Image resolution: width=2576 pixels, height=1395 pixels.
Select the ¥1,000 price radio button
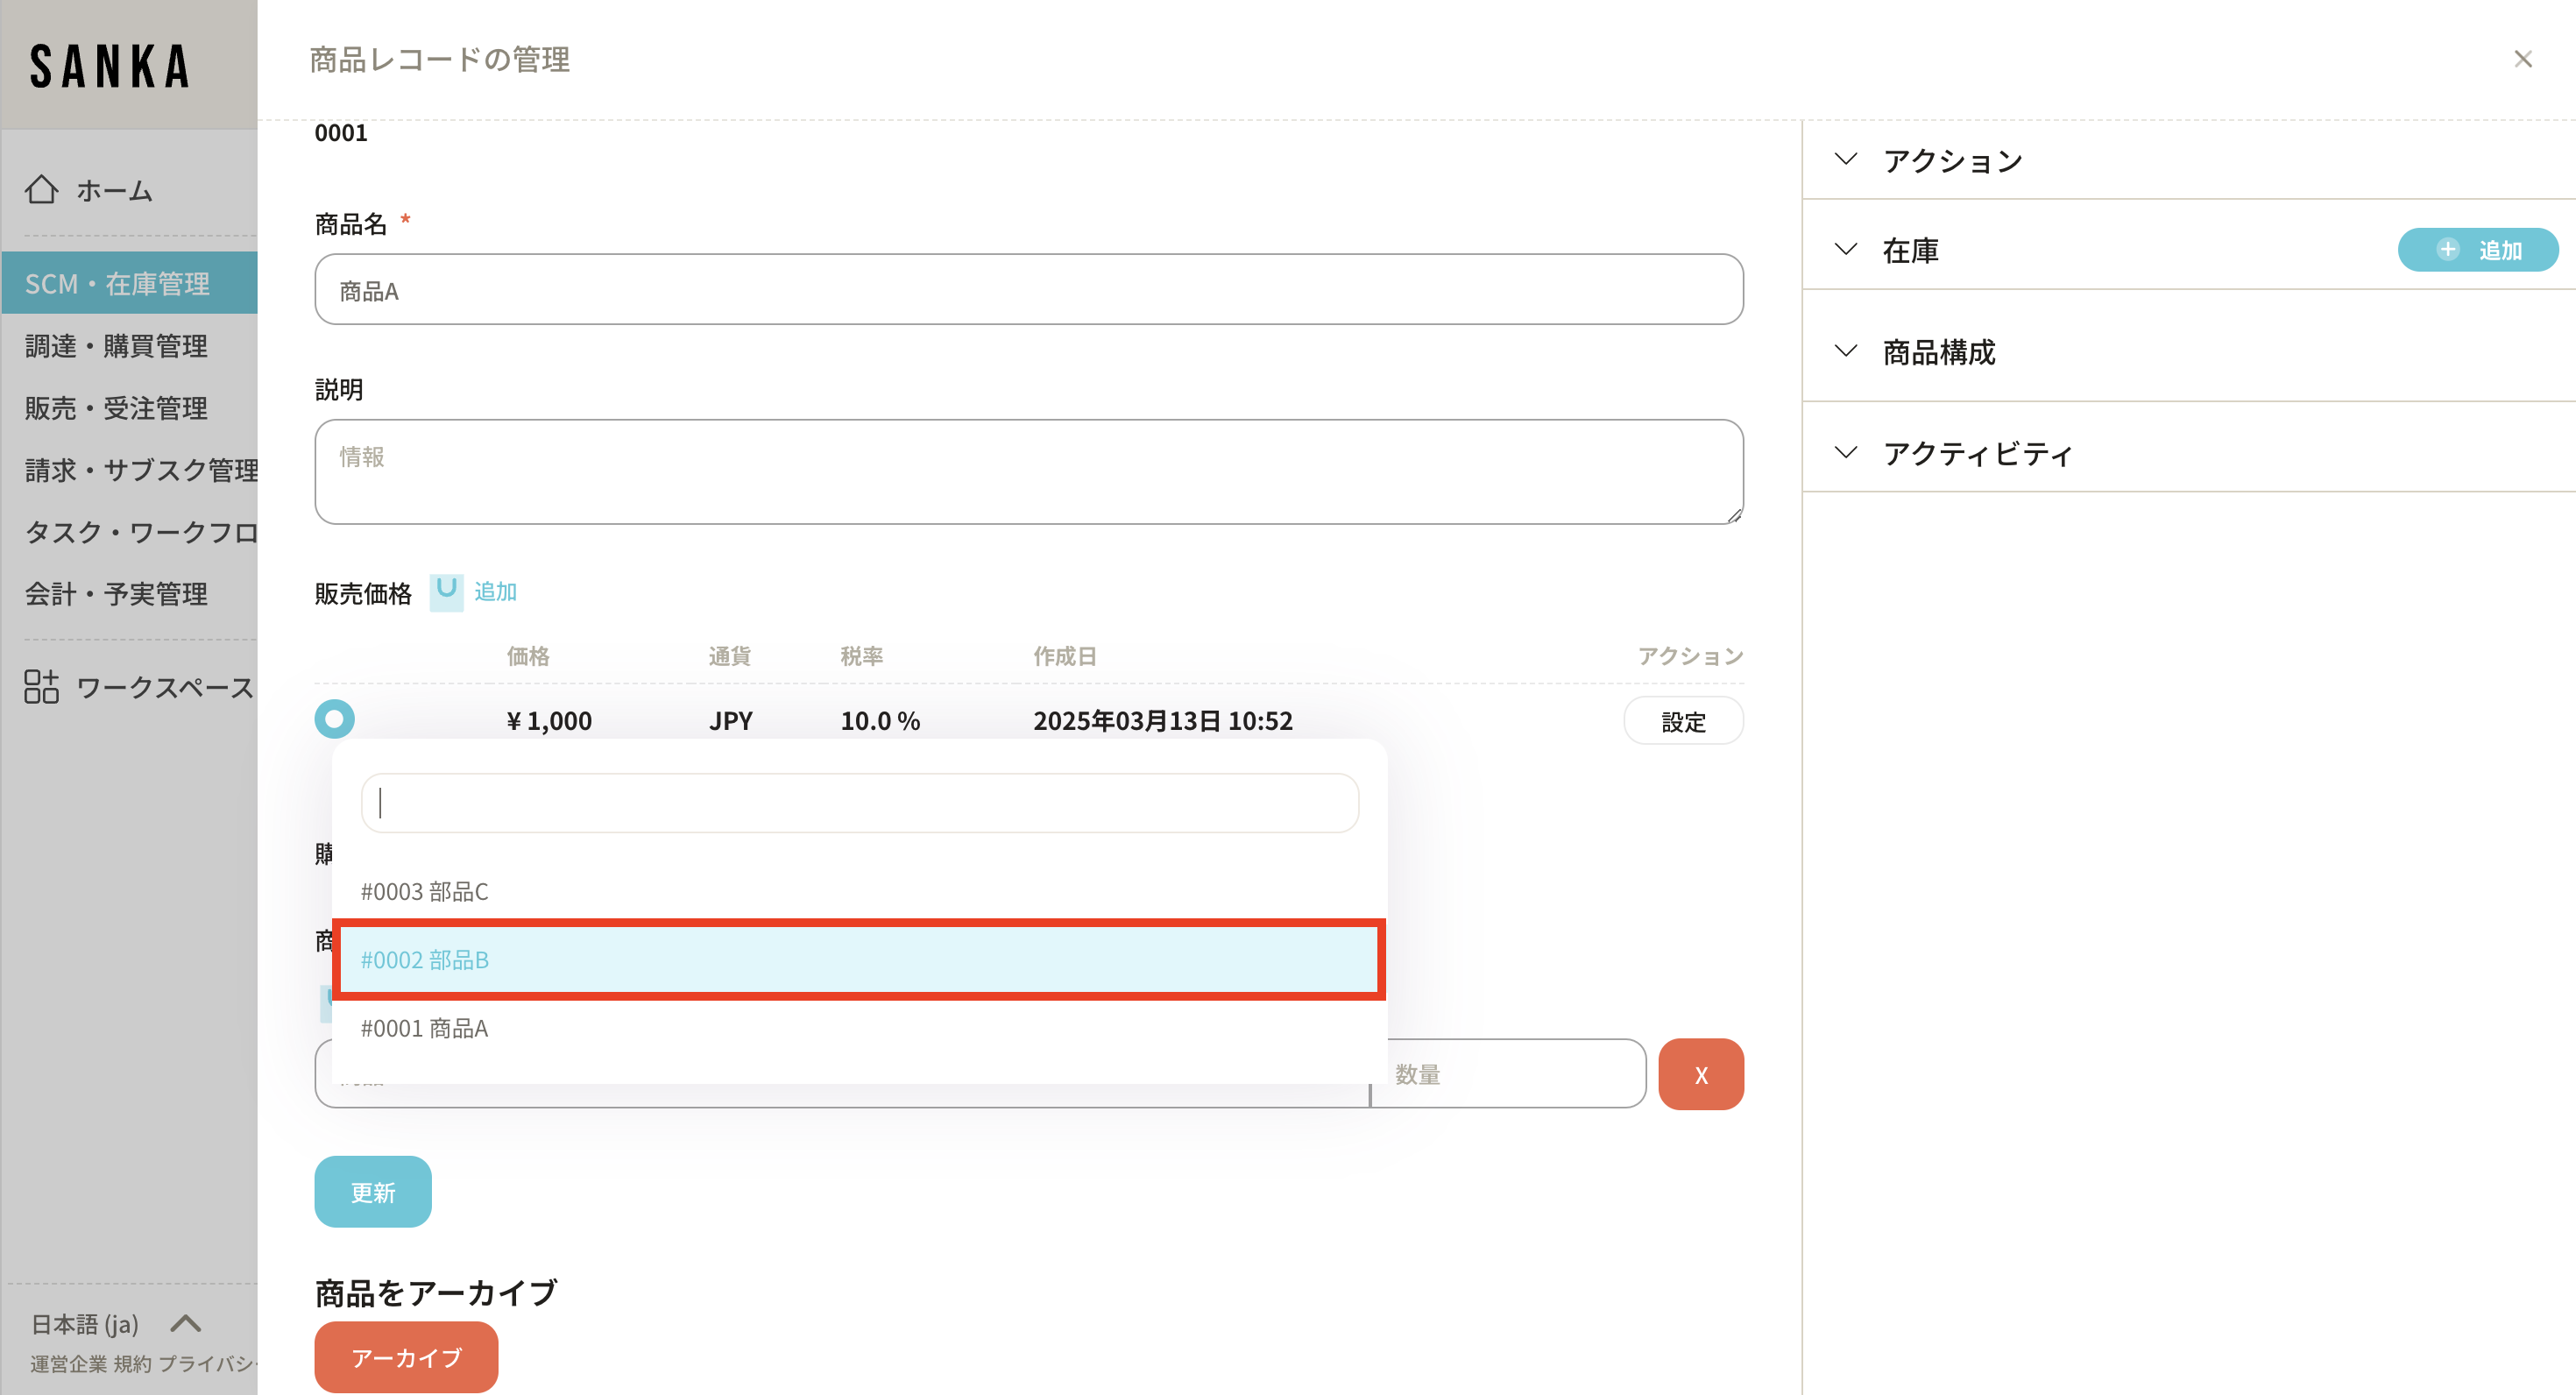334,719
